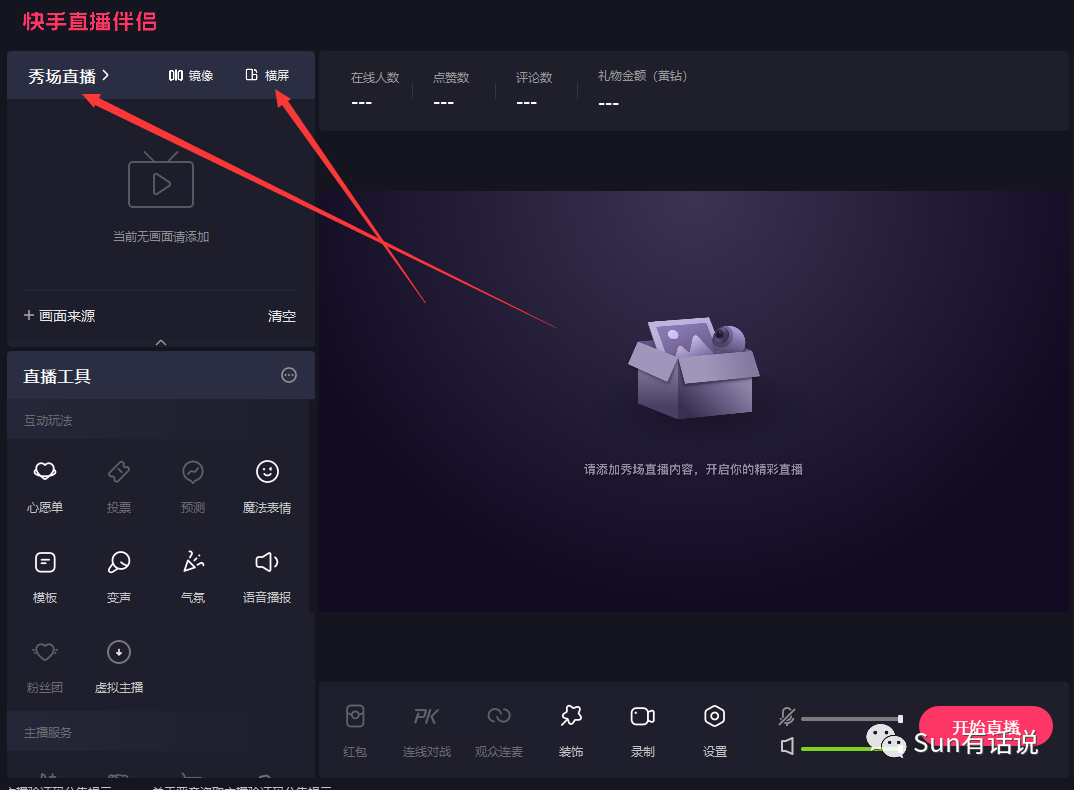Open the 预测 prediction tool

(193, 486)
